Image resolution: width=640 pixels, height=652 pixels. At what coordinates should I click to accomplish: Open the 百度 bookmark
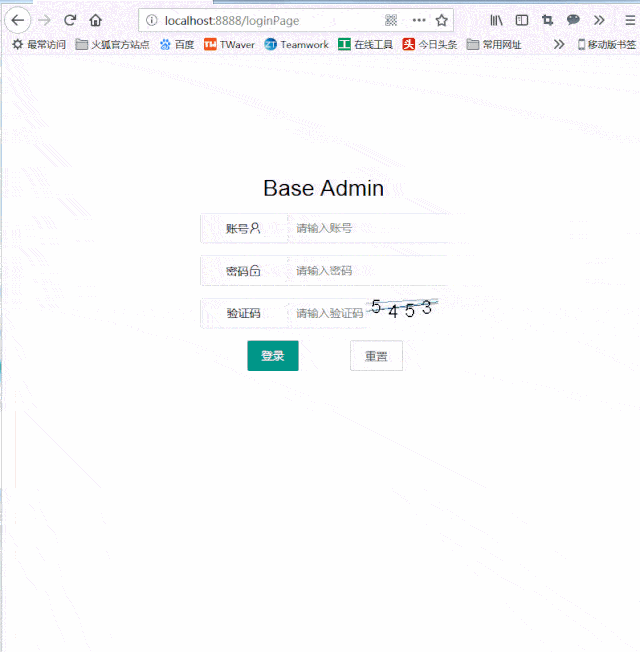177,44
